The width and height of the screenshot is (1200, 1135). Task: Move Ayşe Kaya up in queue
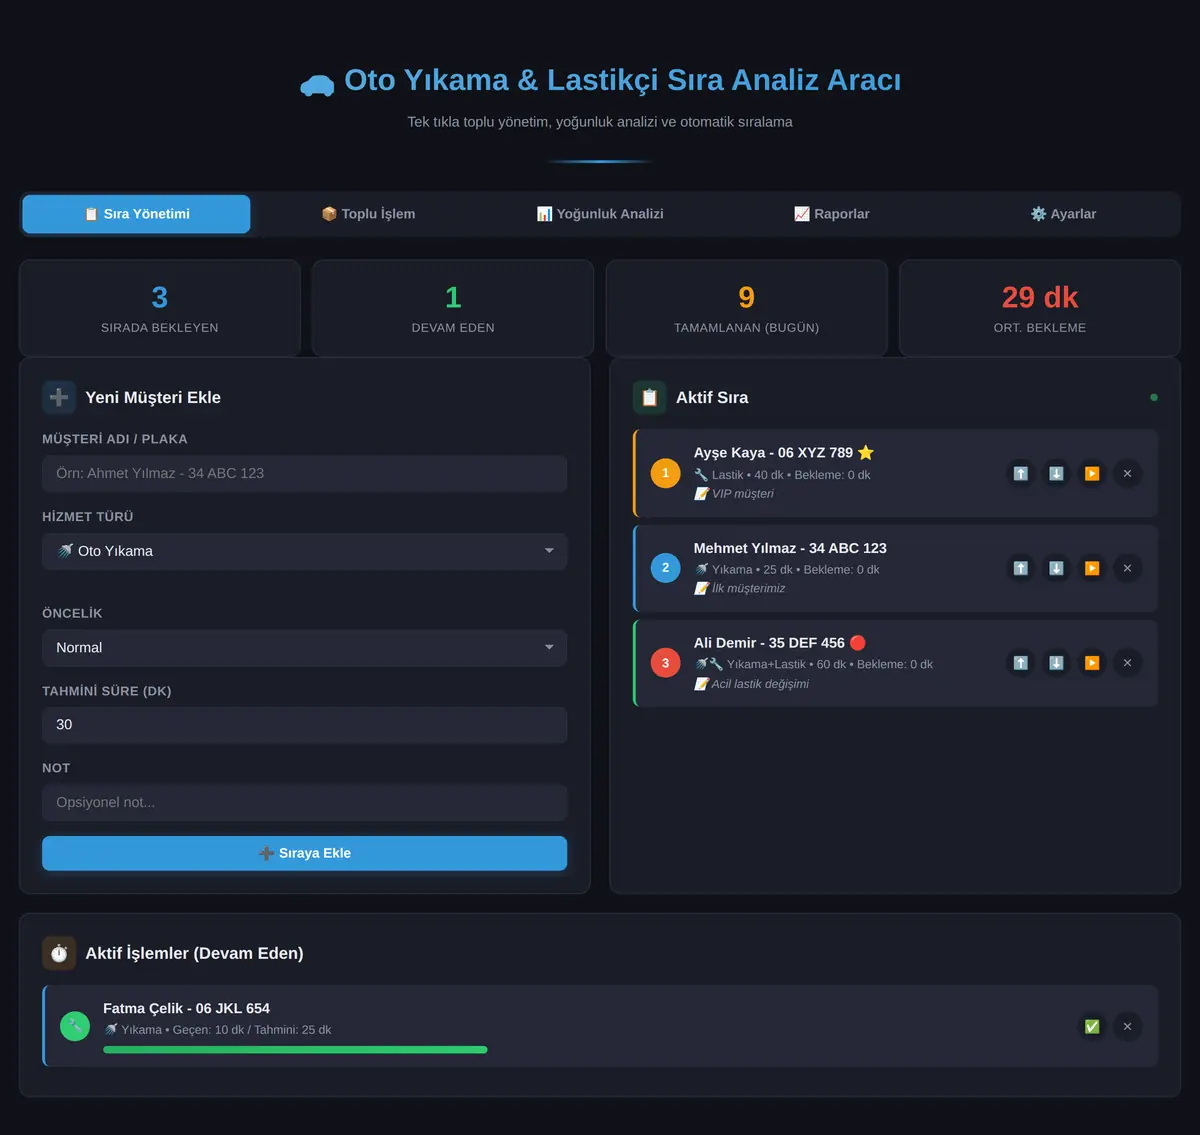point(1020,474)
